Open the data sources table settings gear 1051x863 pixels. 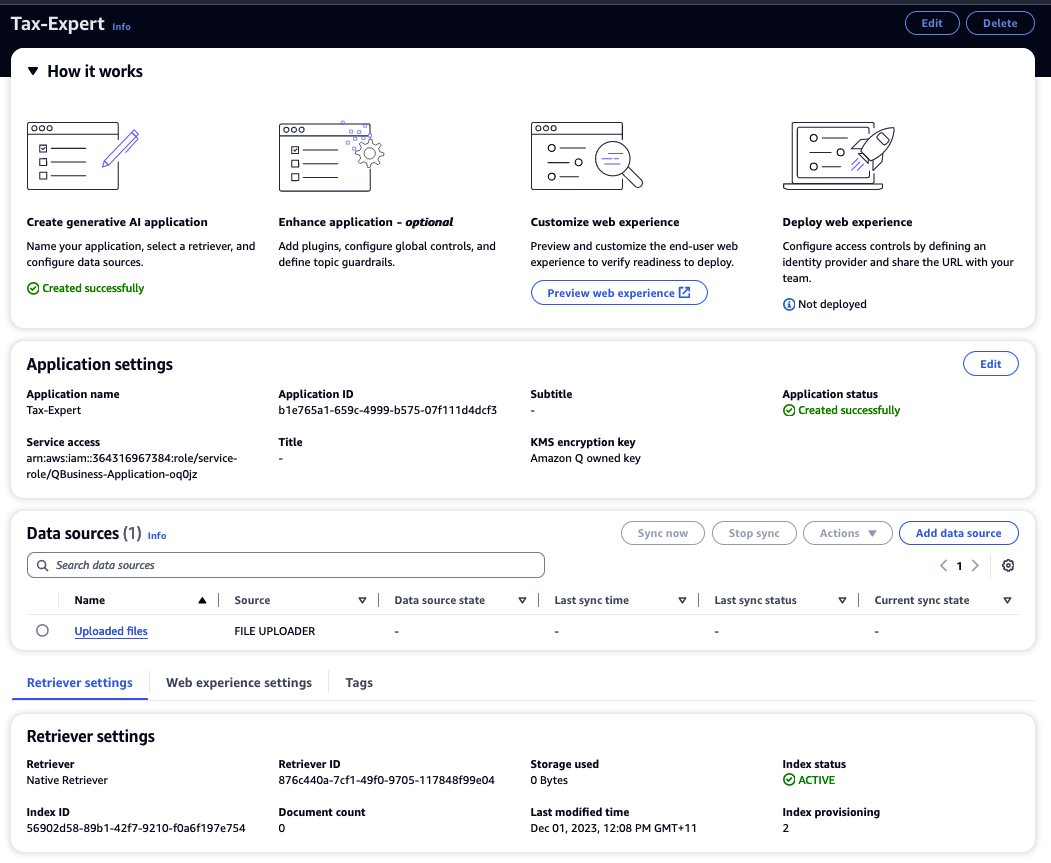[x=1008, y=566]
